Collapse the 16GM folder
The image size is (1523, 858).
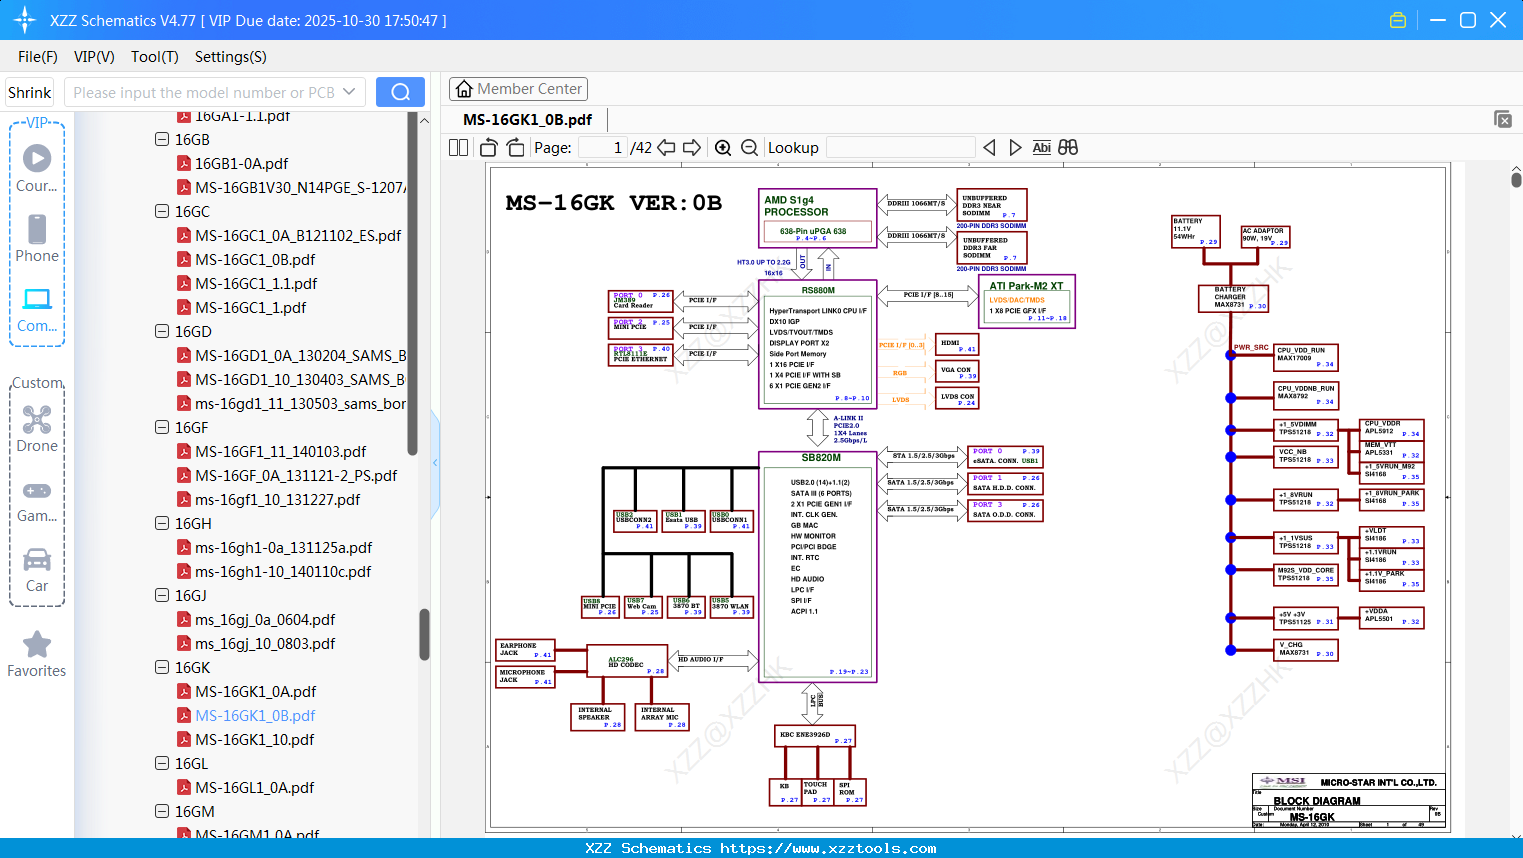(x=162, y=812)
